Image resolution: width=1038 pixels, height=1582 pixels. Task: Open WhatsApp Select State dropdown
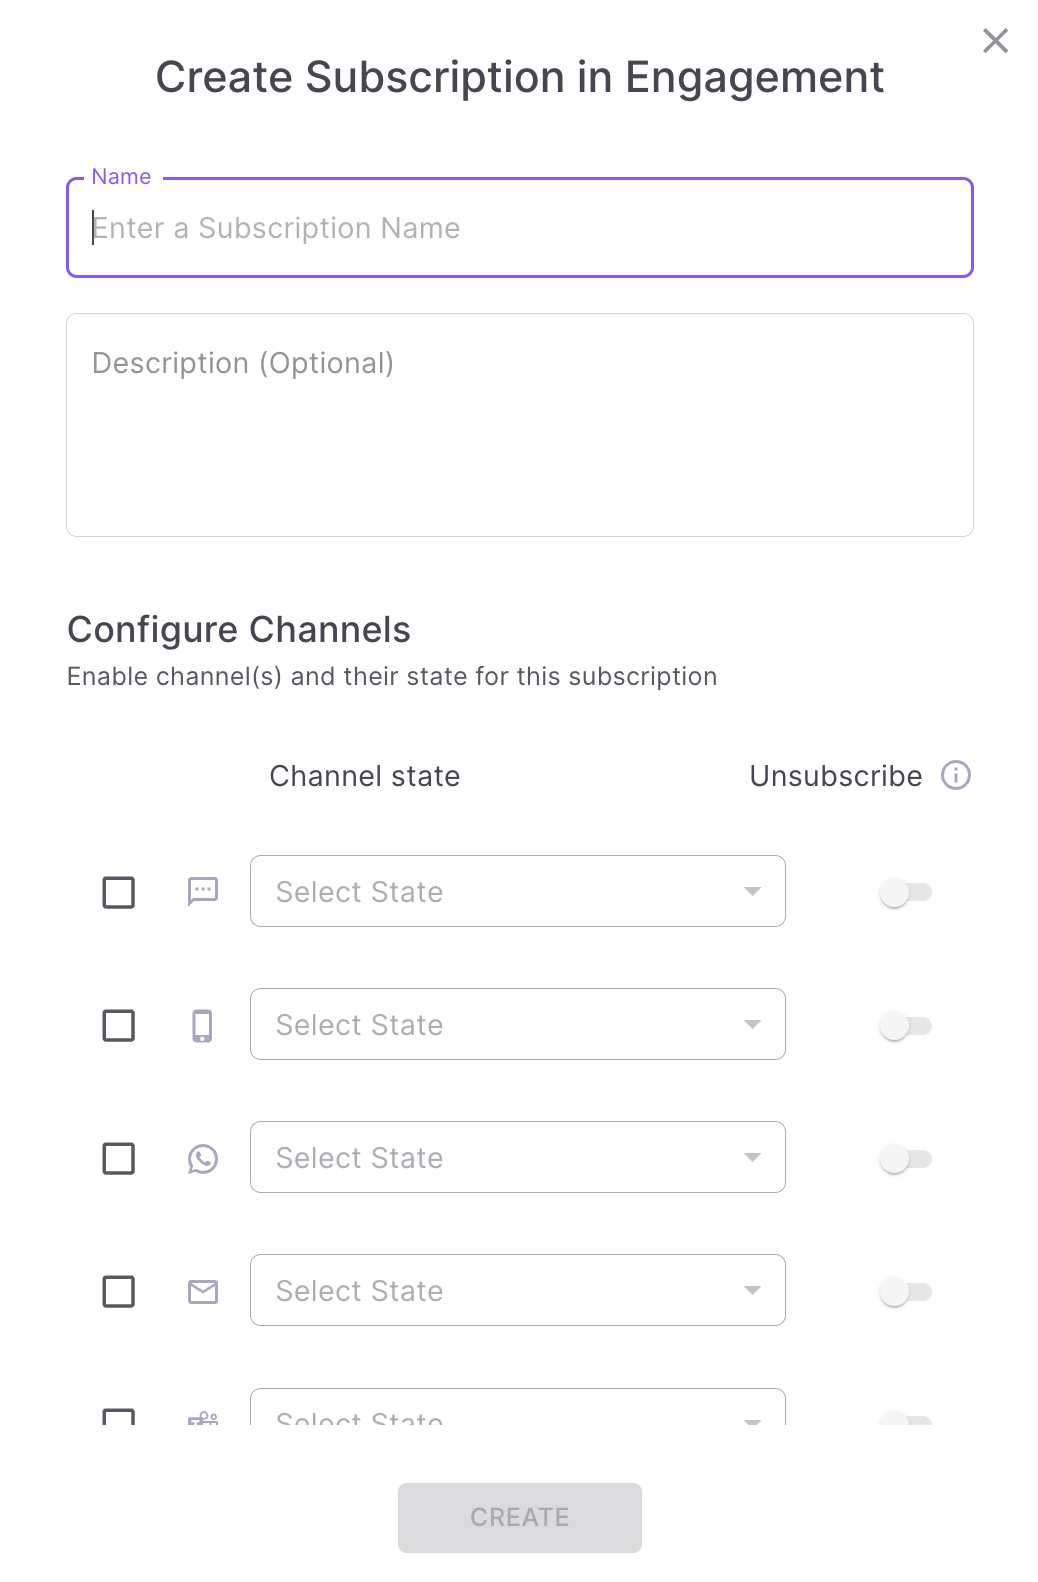point(517,1157)
